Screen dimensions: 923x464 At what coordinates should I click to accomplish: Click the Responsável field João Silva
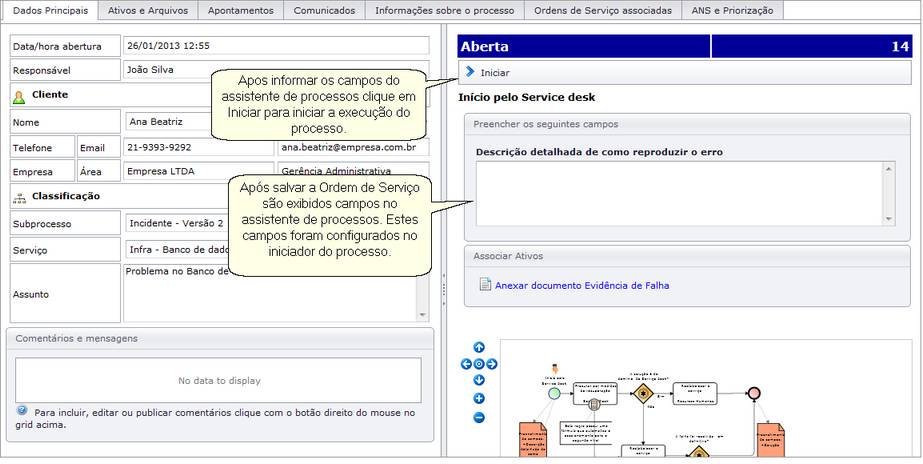point(276,69)
